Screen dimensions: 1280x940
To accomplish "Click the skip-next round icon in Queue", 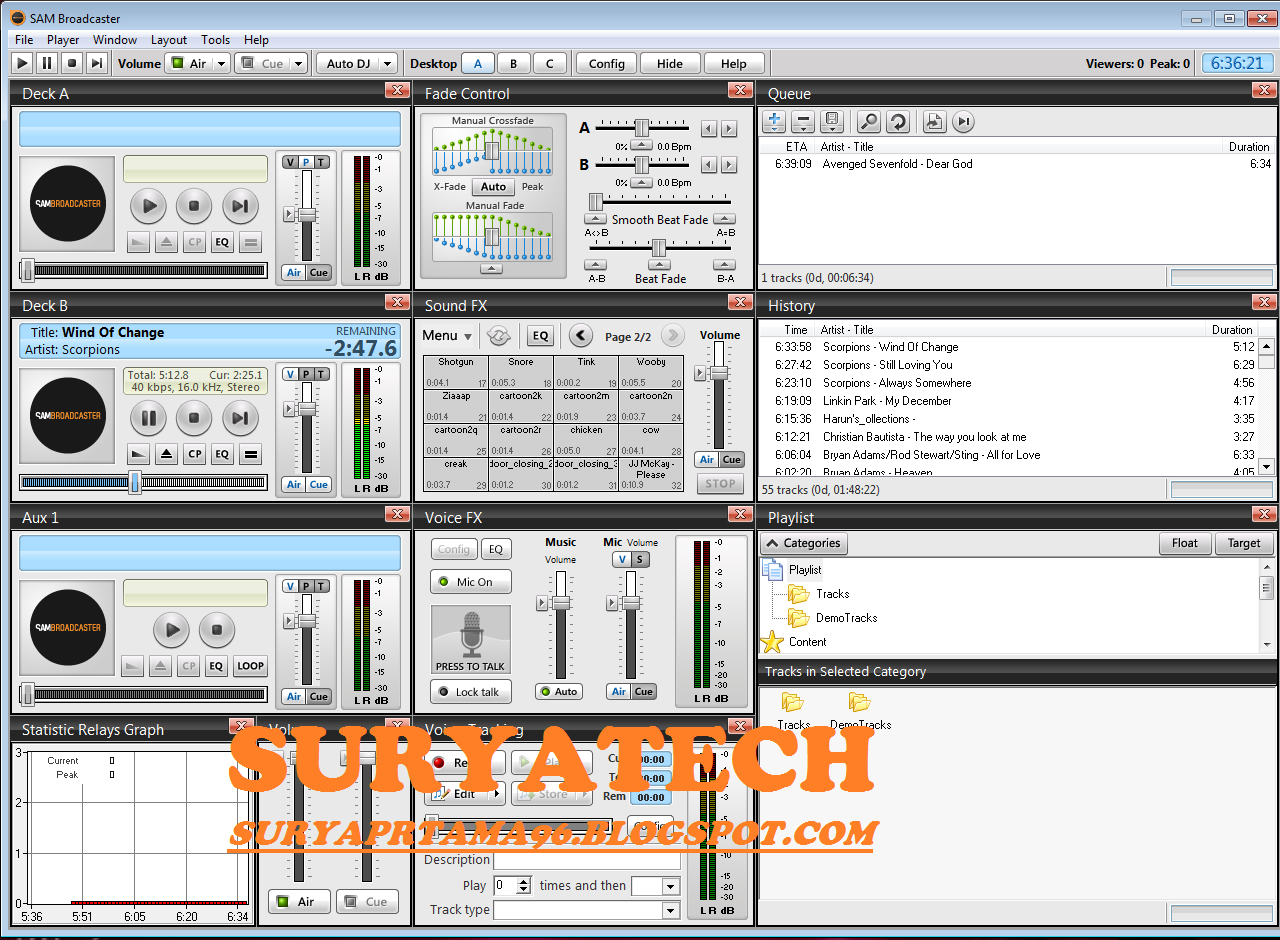I will pyautogui.click(x=963, y=122).
